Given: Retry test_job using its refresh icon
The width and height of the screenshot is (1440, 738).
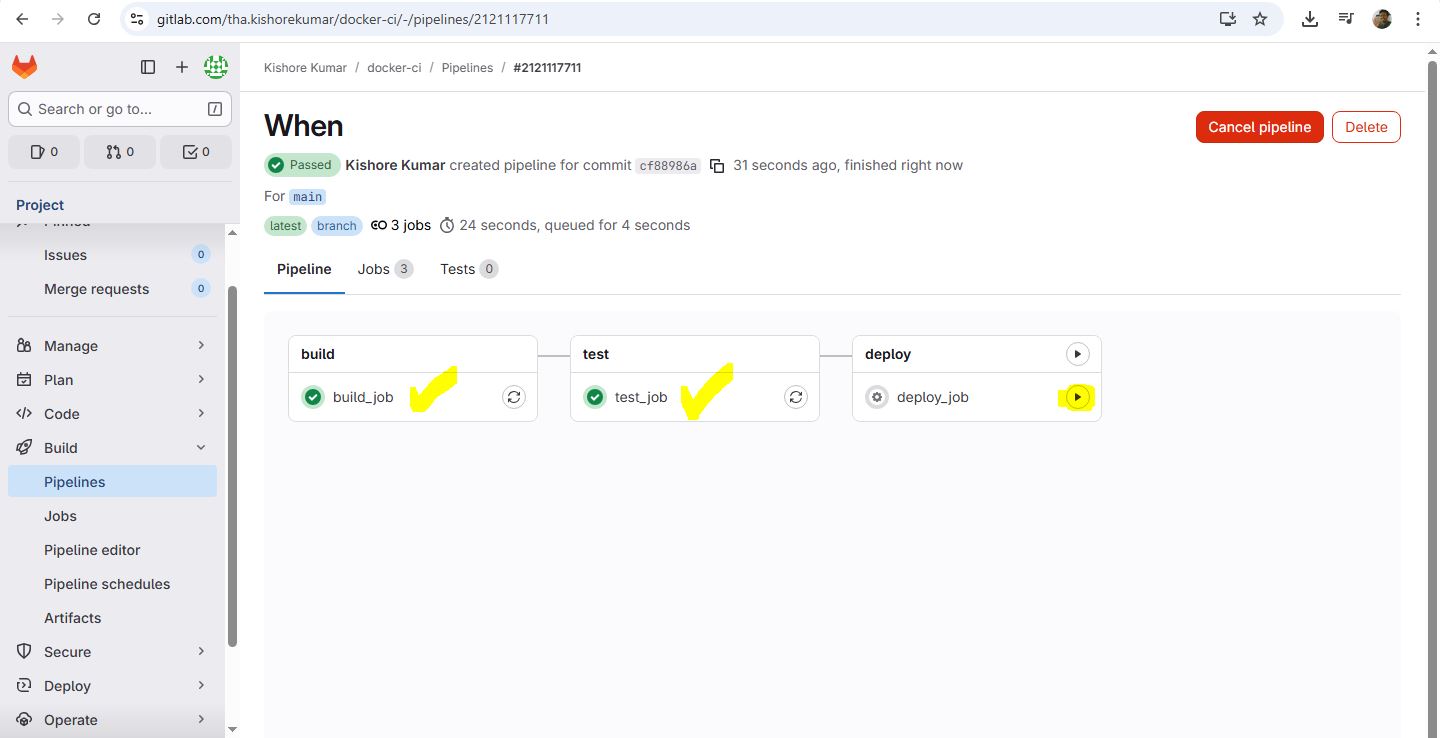Looking at the screenshot, I should 796,397.
